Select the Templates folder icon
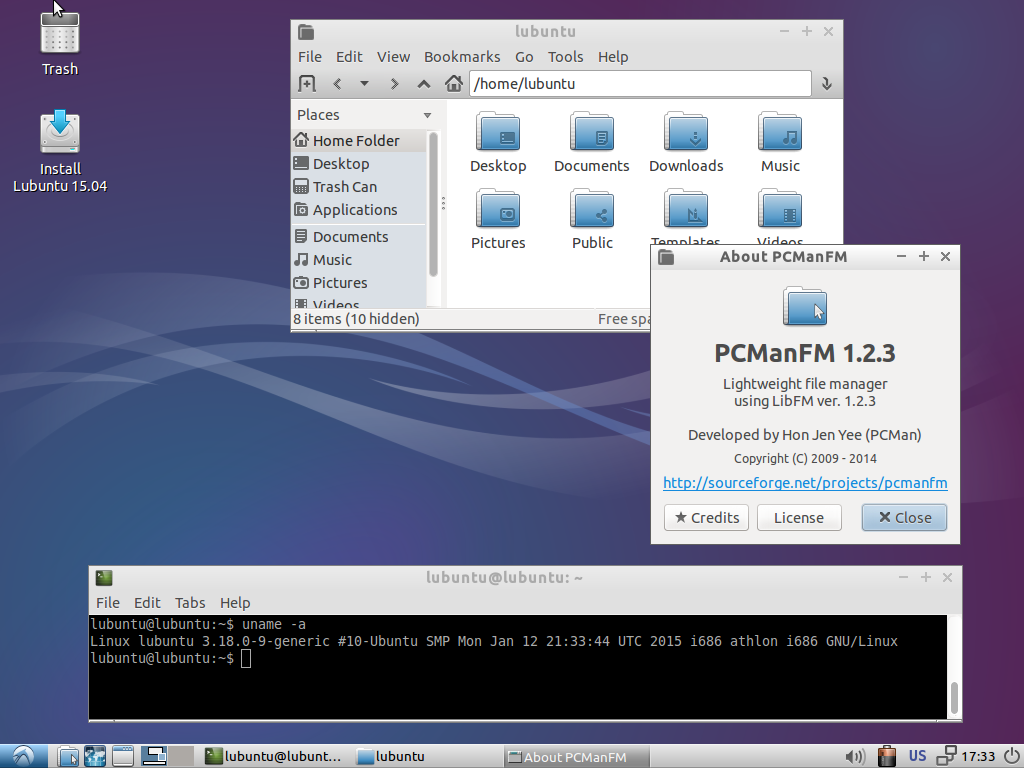1024x768 pixels. coord(686,210)
